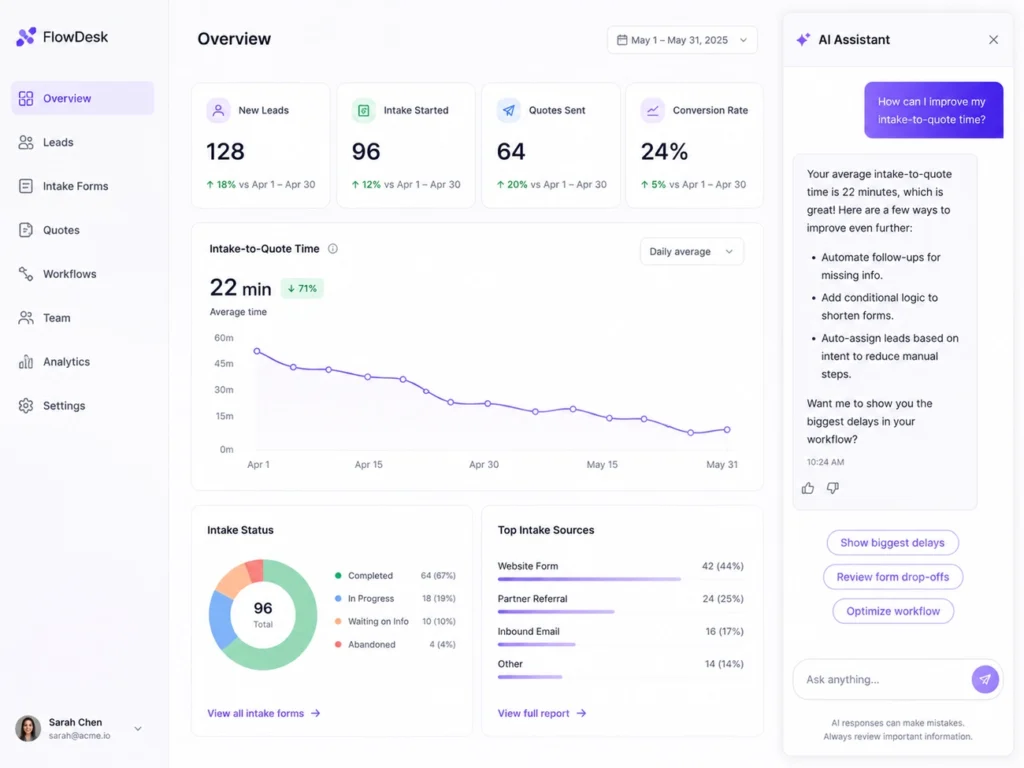This screenshot has width=1024, height=768.
Task: Send message with paper plane button
Action: [985, 680]
